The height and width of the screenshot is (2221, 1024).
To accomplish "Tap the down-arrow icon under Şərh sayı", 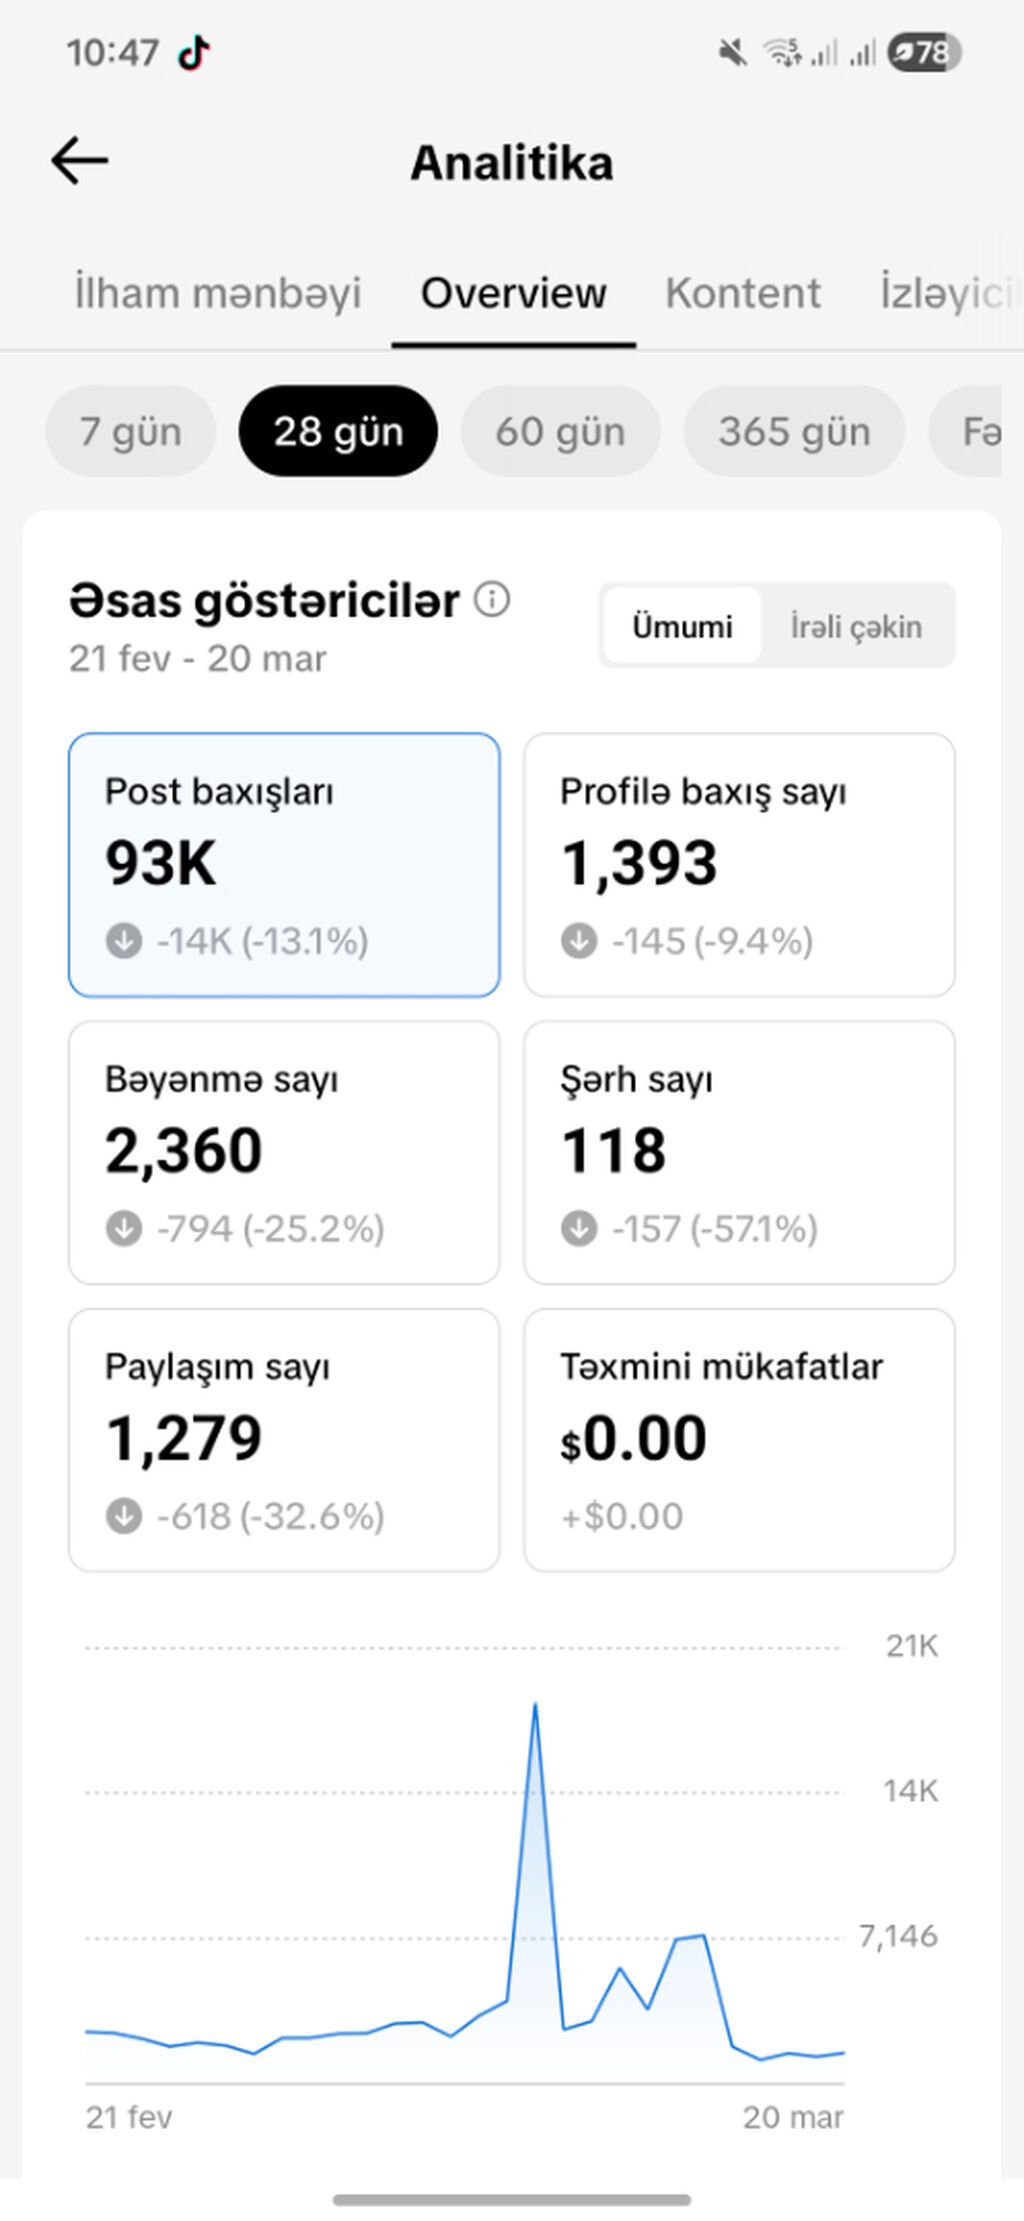I will point(579,1228).
